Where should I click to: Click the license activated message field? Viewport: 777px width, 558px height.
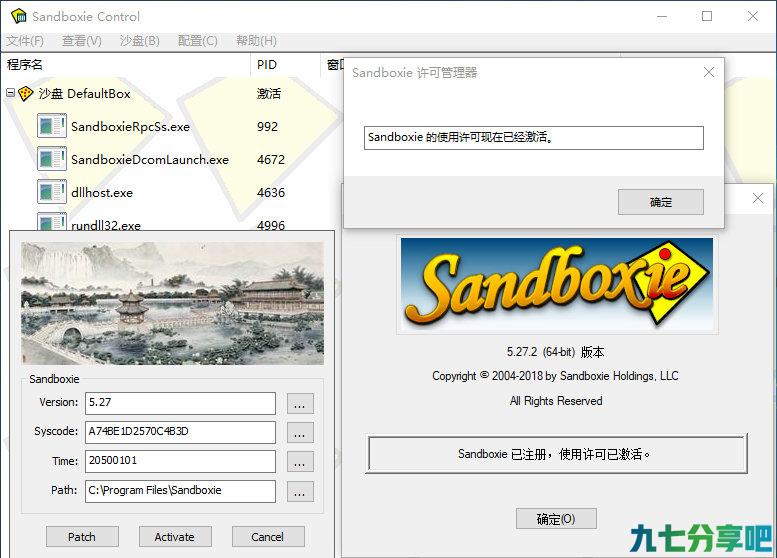click(534, 138)
